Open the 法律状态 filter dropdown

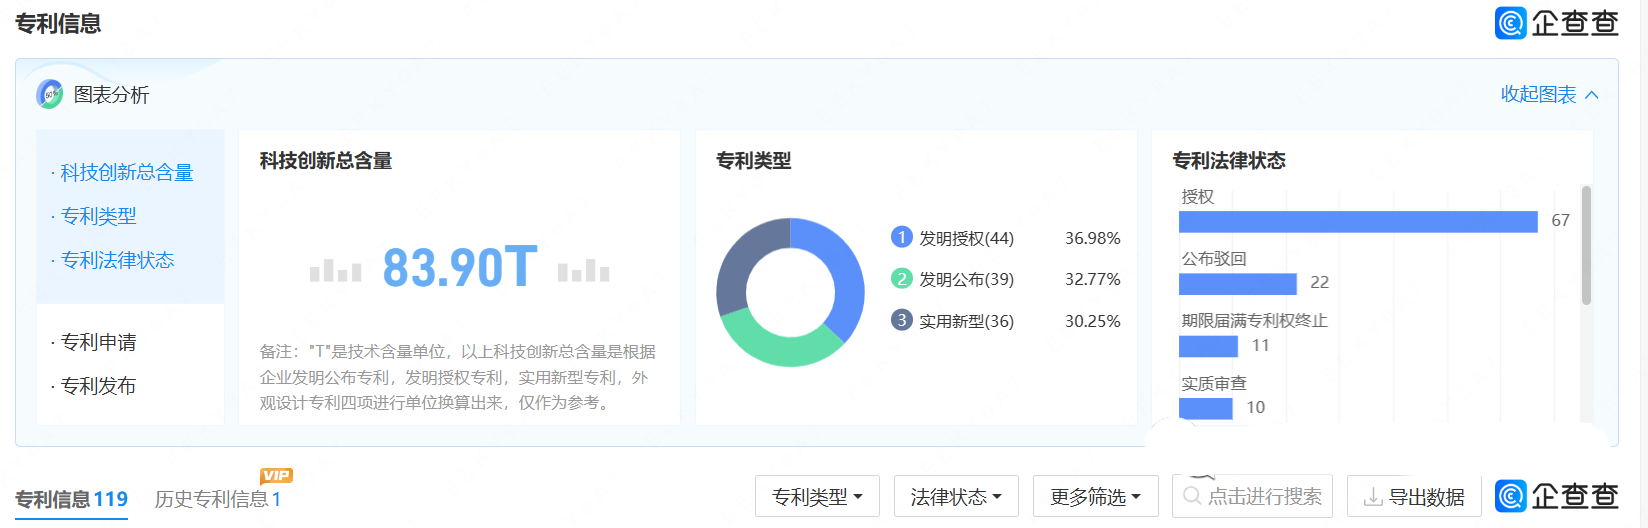tap(956, 496)
